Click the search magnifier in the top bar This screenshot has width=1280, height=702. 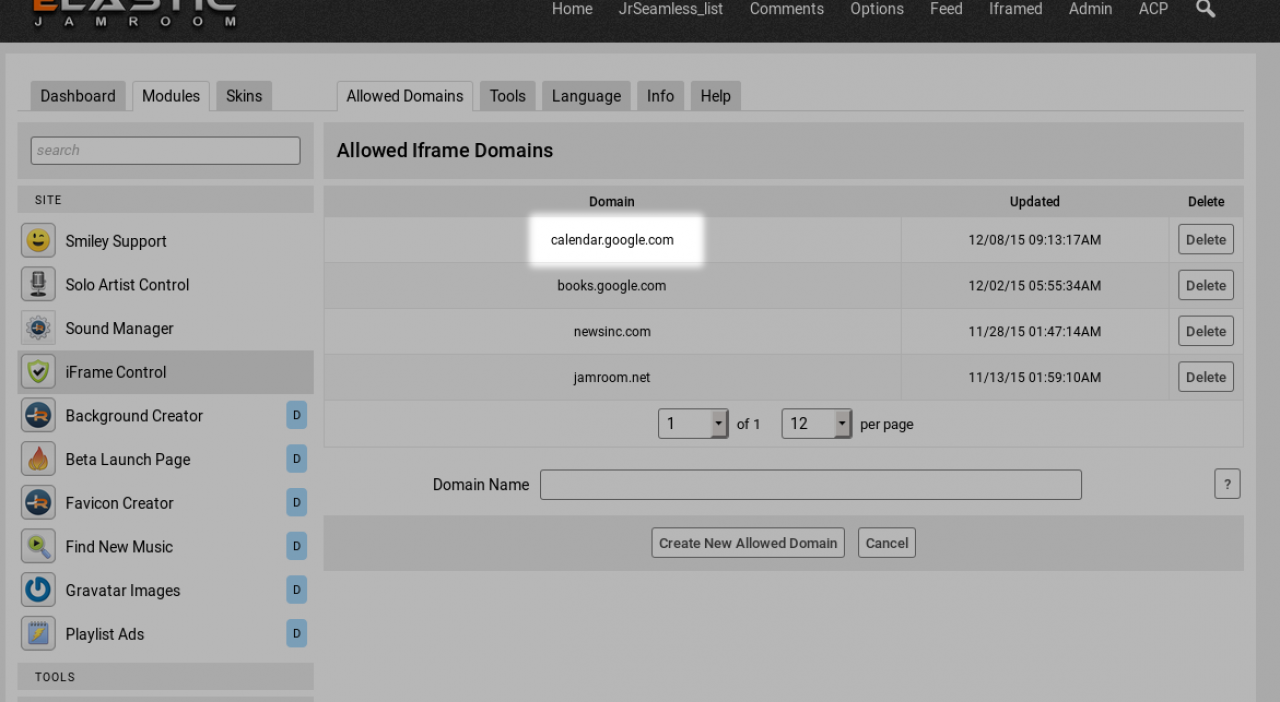coord(1204,9)
